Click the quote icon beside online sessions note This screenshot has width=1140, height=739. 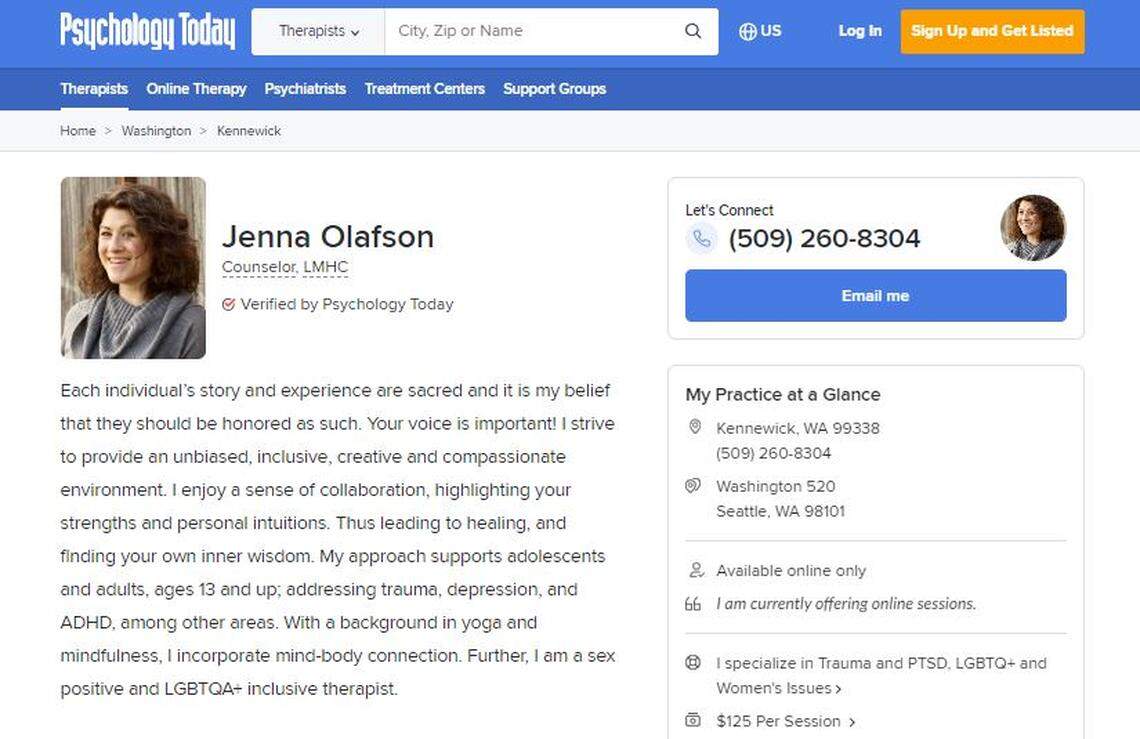click(695, 603)
